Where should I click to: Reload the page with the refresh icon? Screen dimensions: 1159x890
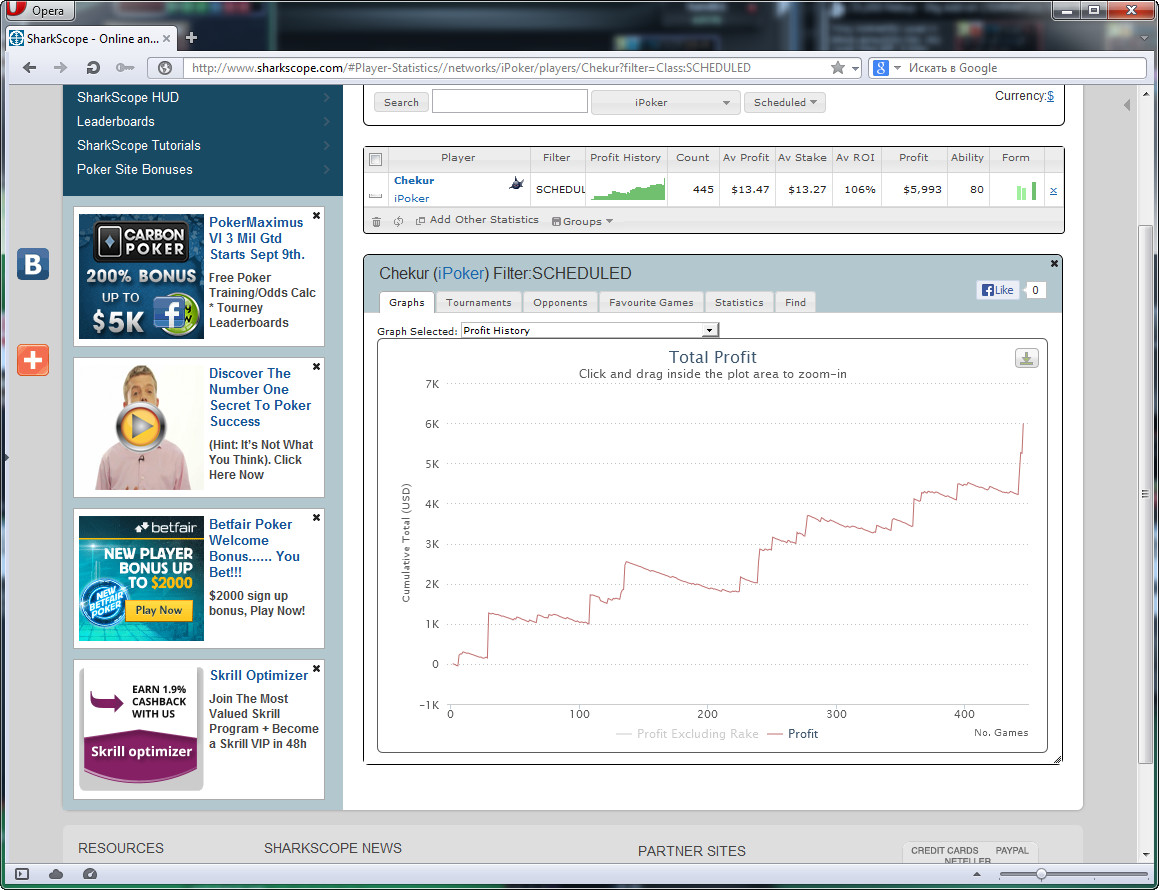click(x=93, y=68)
